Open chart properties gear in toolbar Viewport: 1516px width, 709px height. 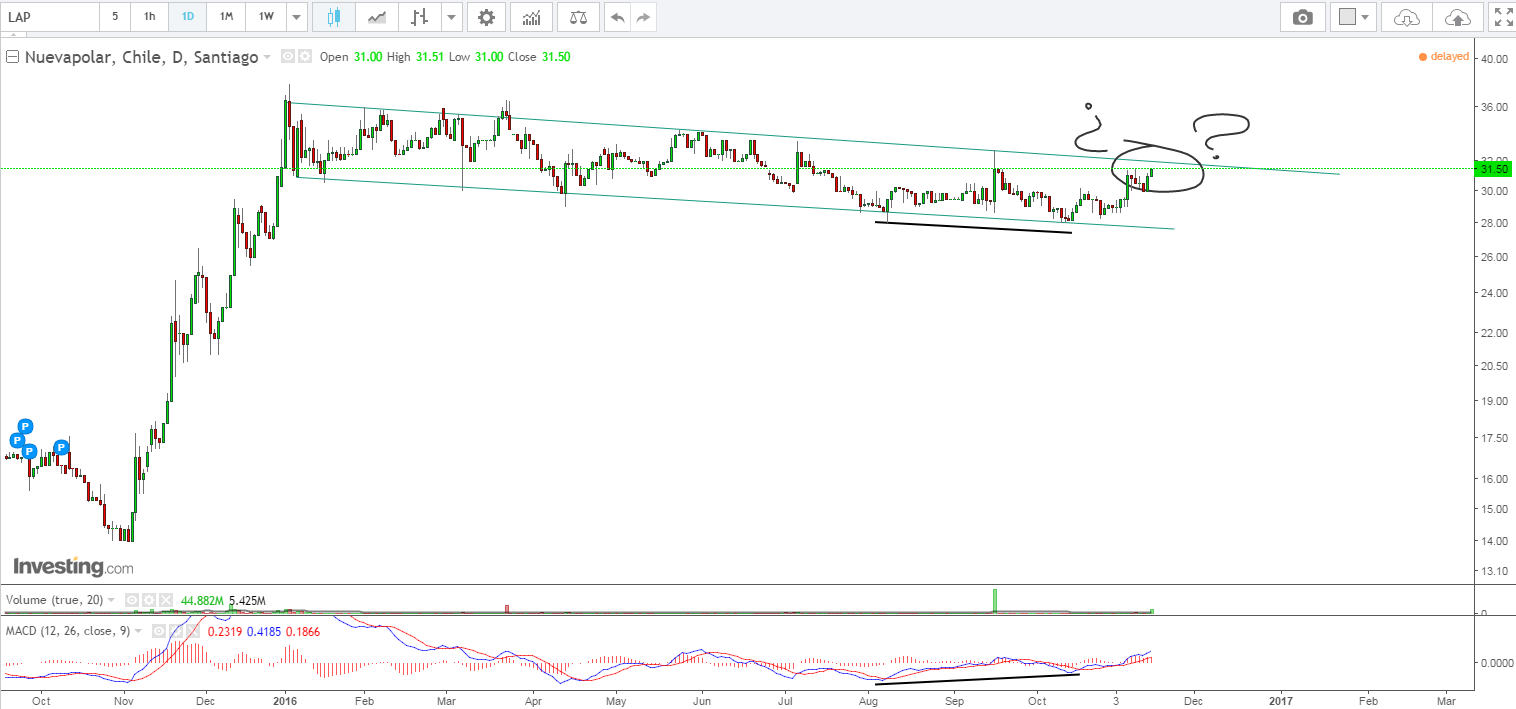(486, 17)
